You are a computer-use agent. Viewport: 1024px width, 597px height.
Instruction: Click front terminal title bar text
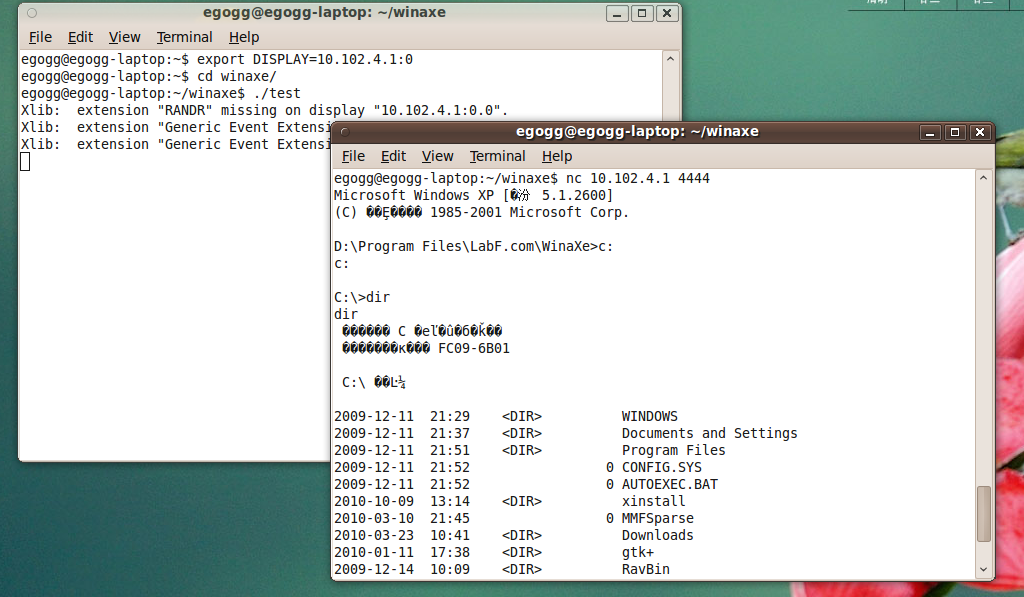click(x=637, y=131)
